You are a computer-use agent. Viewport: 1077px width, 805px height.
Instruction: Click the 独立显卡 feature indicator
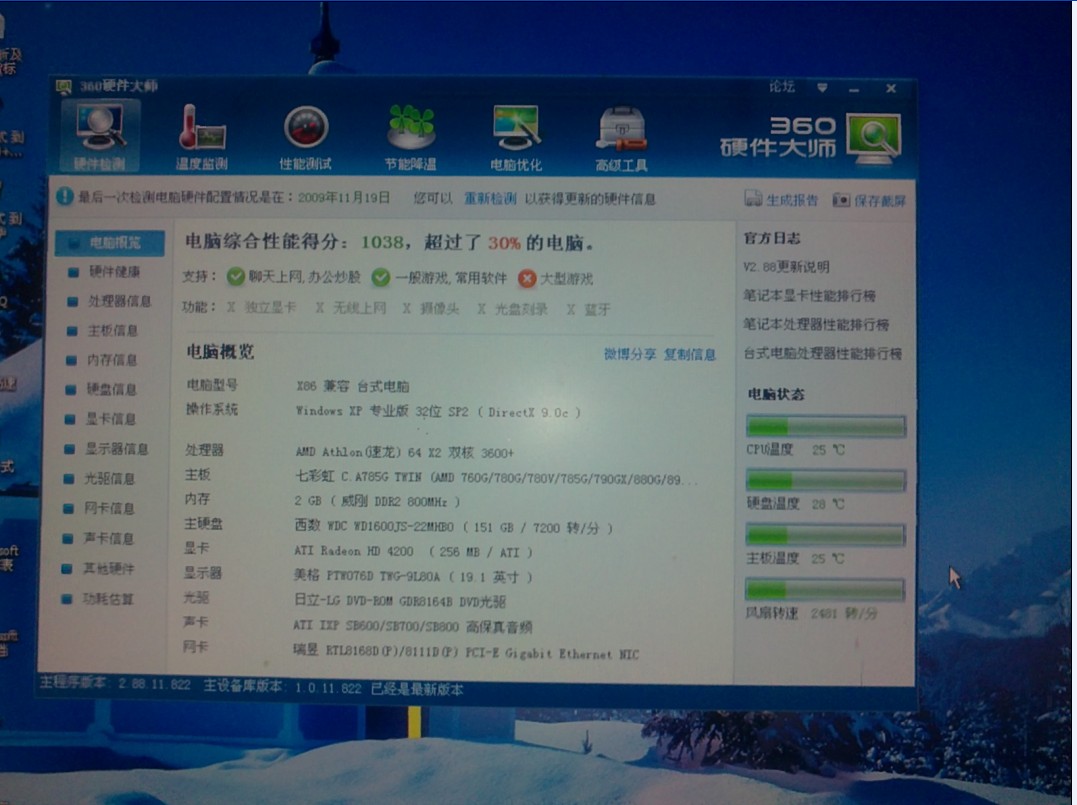point(262,307)
